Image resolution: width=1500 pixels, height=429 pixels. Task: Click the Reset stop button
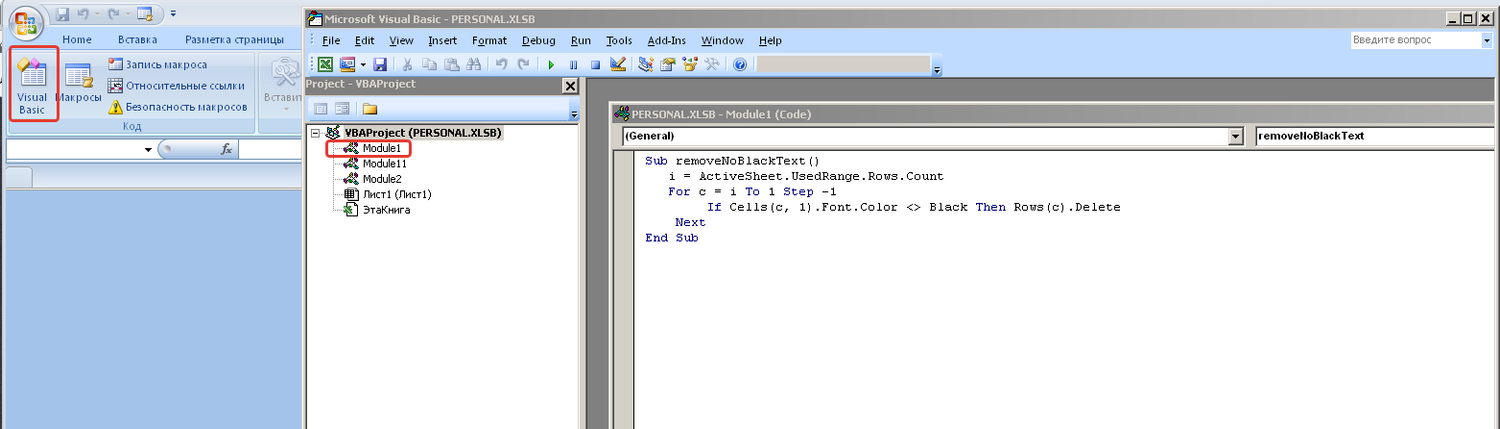(595, 64)
